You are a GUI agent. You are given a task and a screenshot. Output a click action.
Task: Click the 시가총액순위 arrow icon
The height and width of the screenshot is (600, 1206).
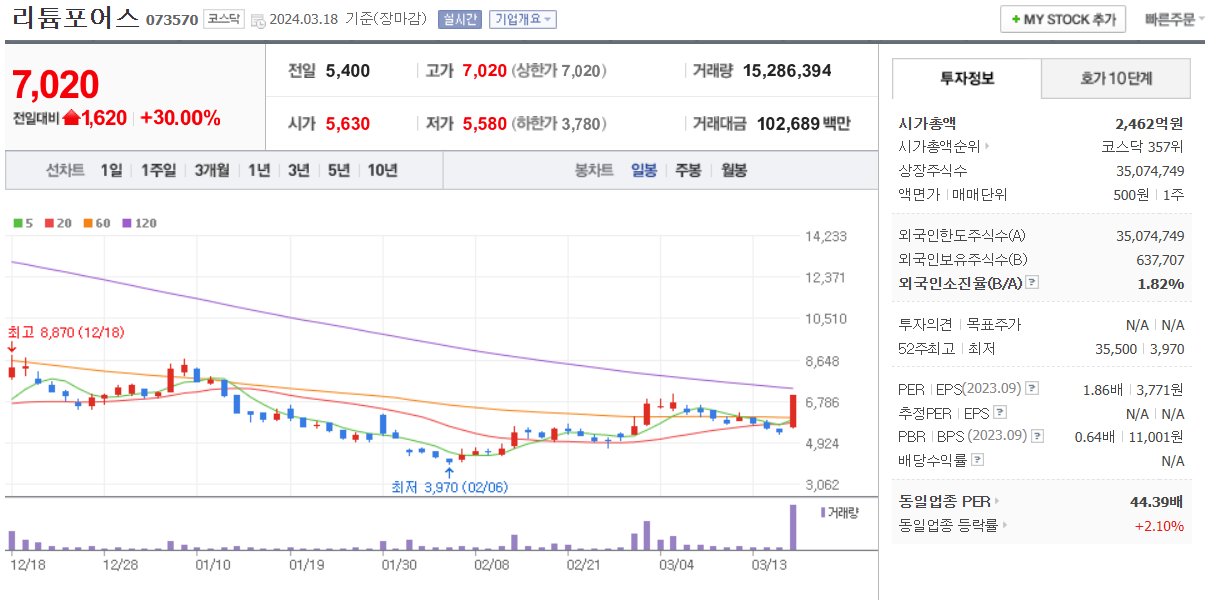(x=987, y=147)
